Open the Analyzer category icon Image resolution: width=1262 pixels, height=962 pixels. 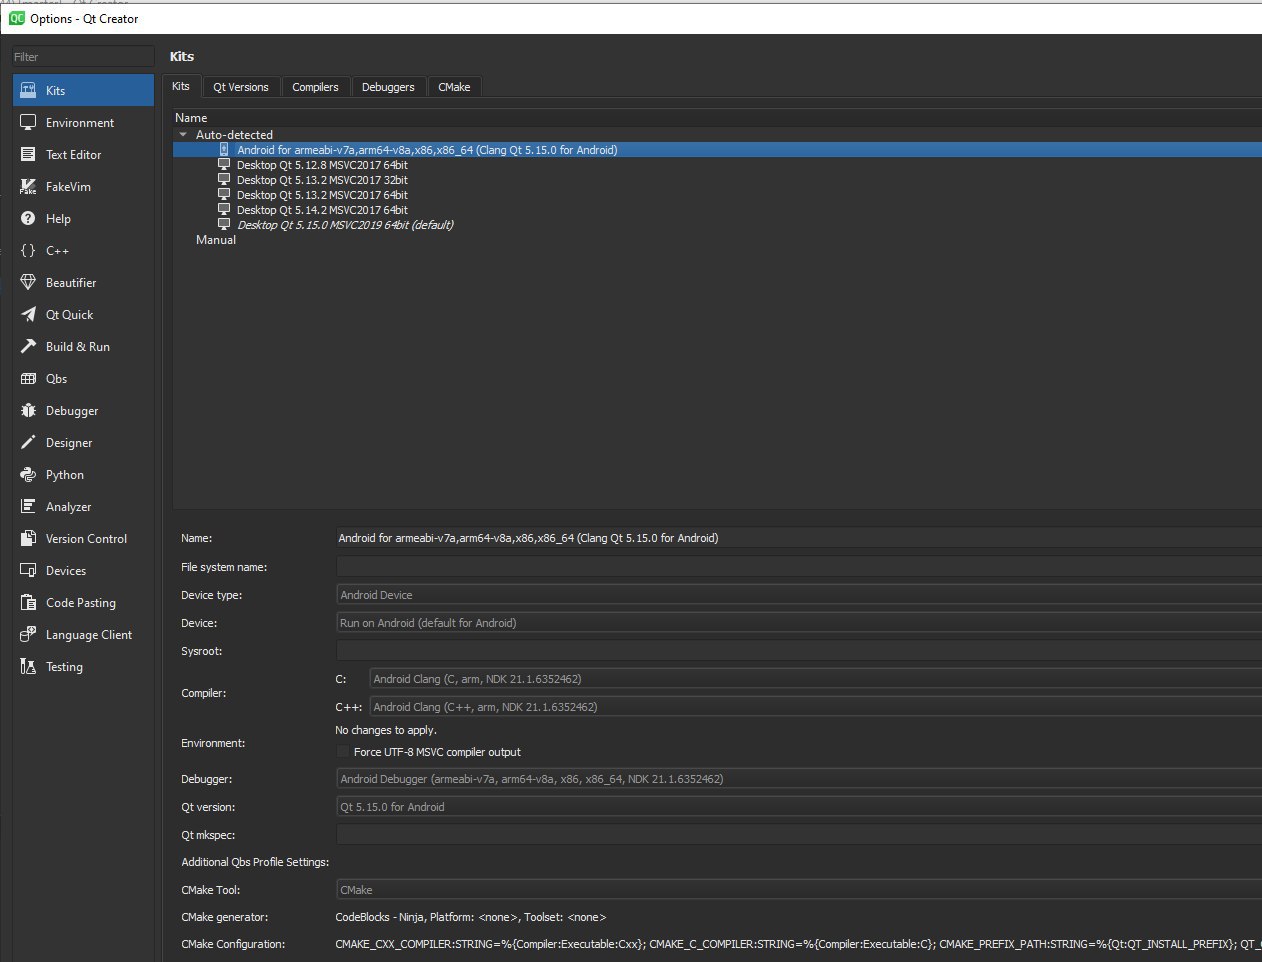(28, 506)
